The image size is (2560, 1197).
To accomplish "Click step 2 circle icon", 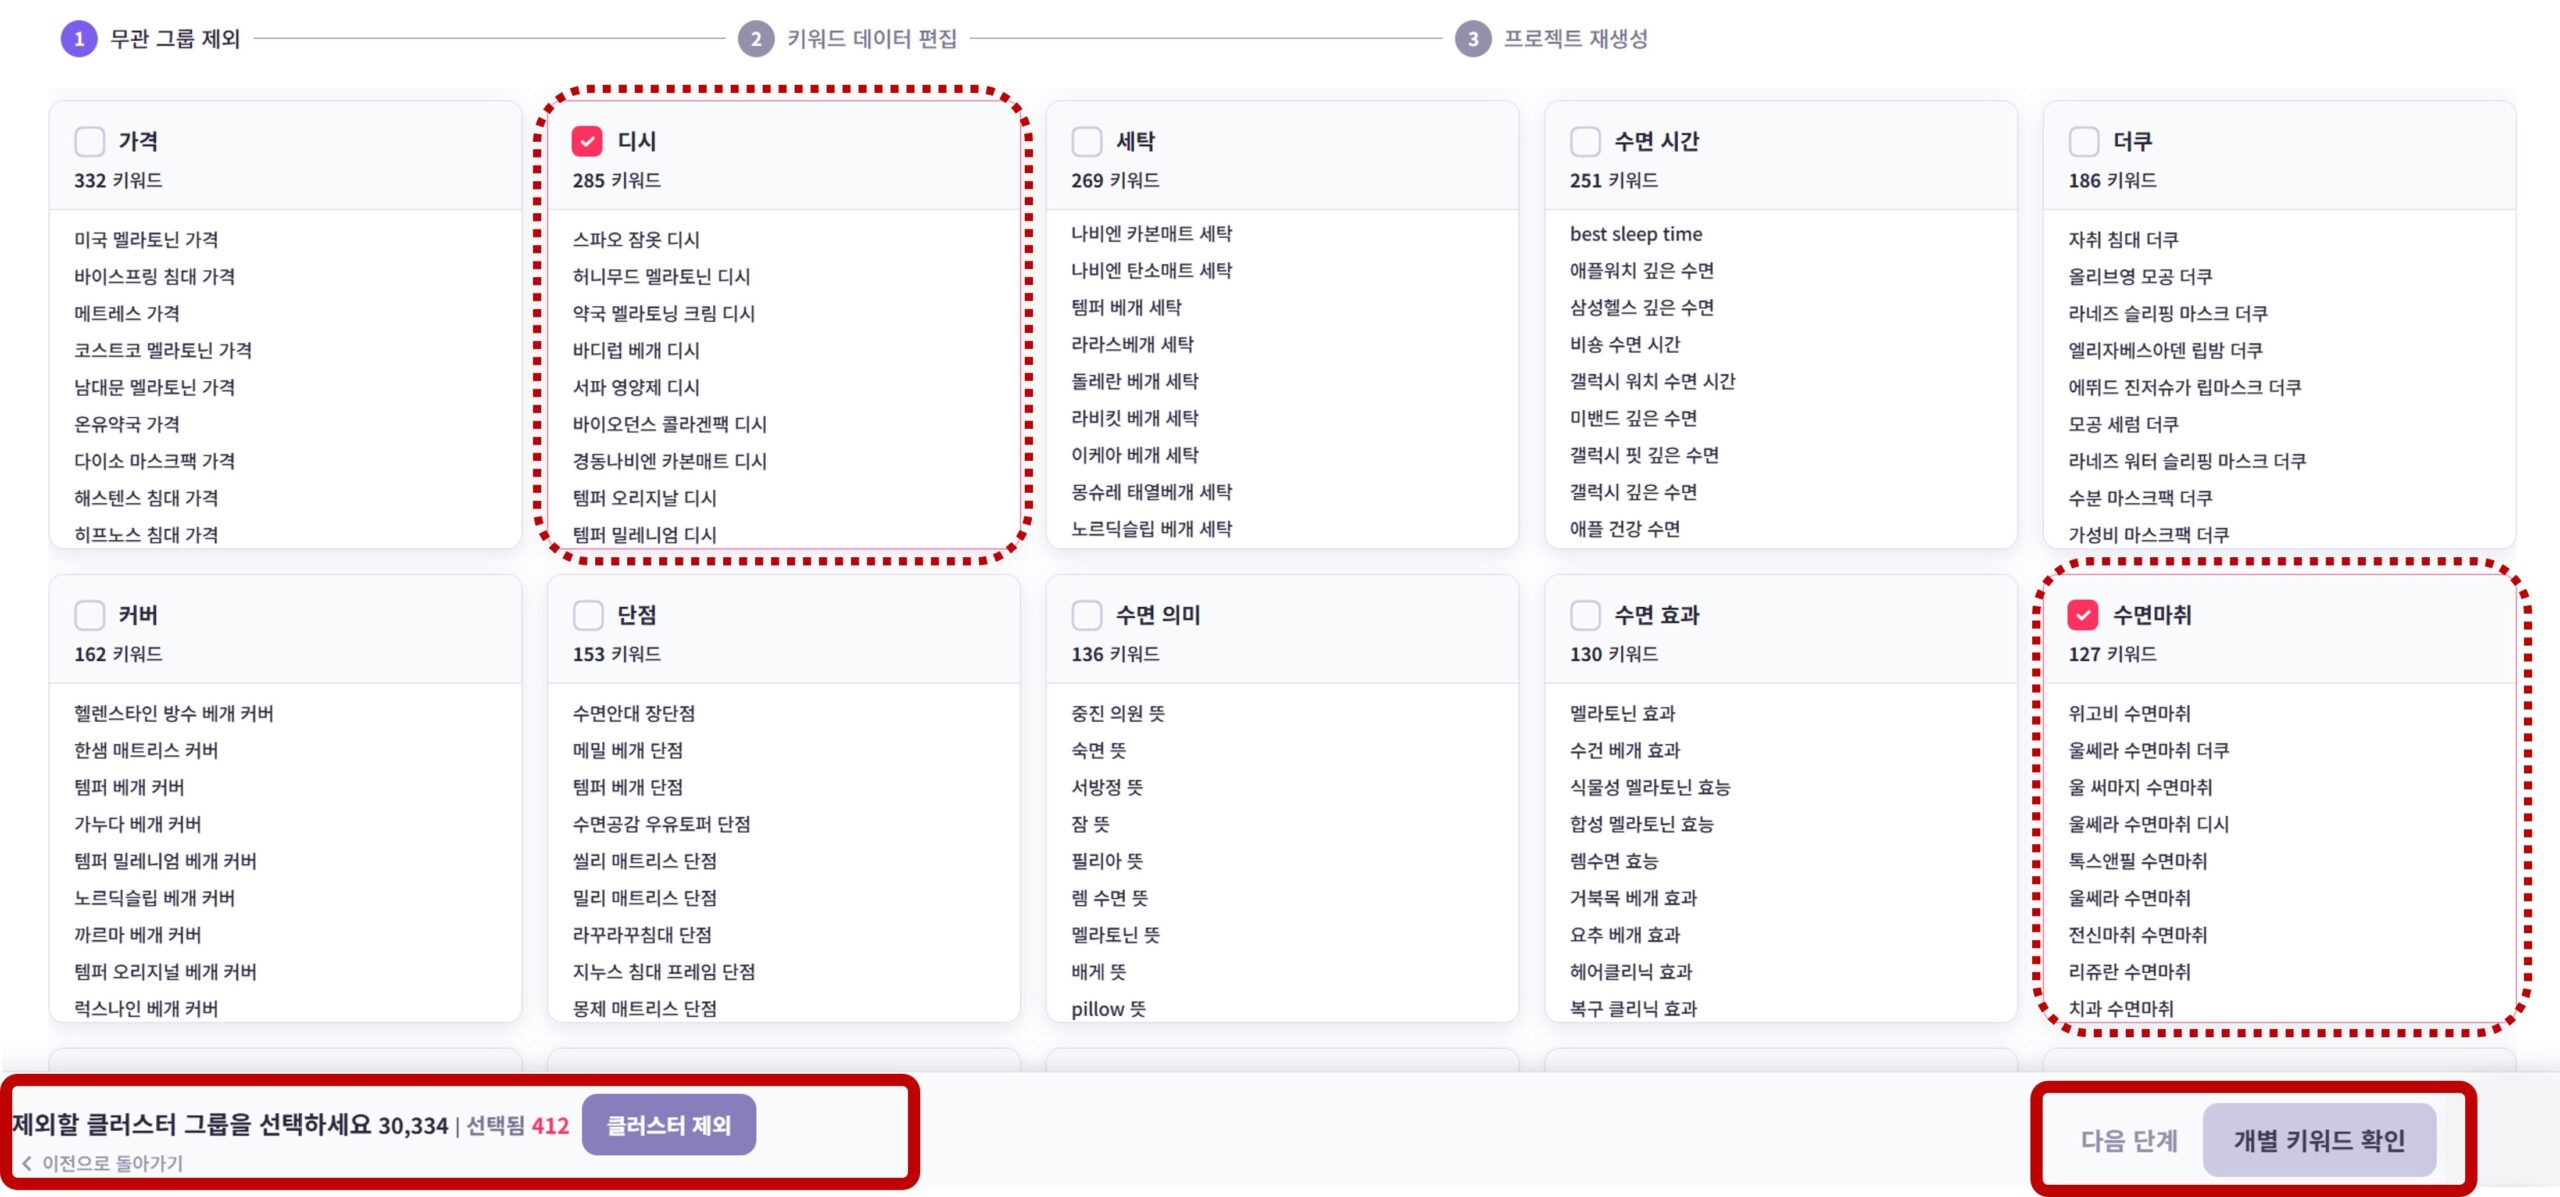I will (755, 39).
